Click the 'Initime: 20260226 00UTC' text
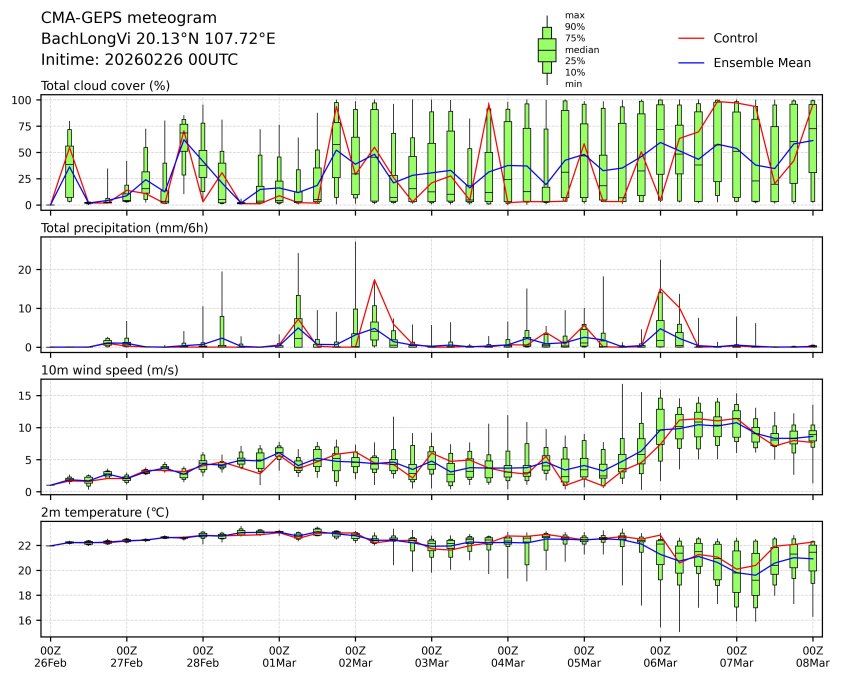Screen dimensions: 841x680 pos(139,60)
